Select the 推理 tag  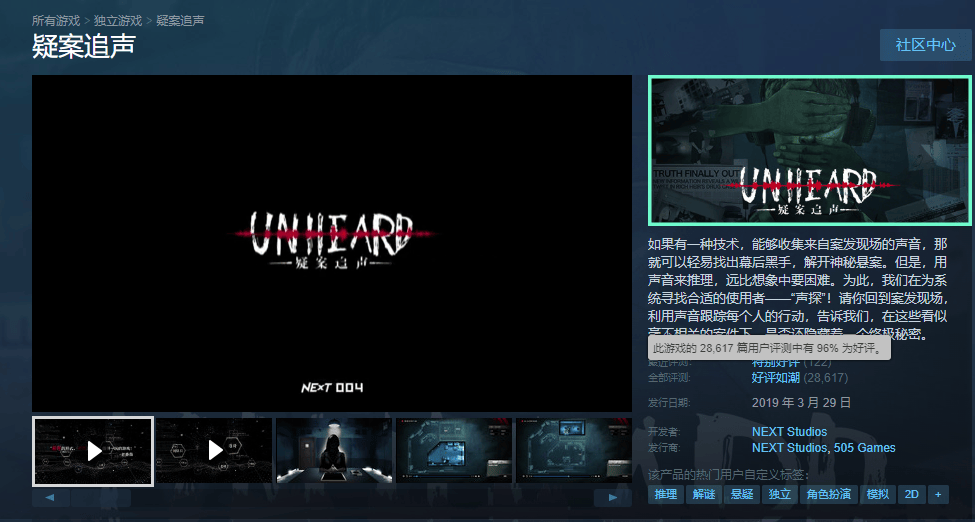tap(665, 494)
